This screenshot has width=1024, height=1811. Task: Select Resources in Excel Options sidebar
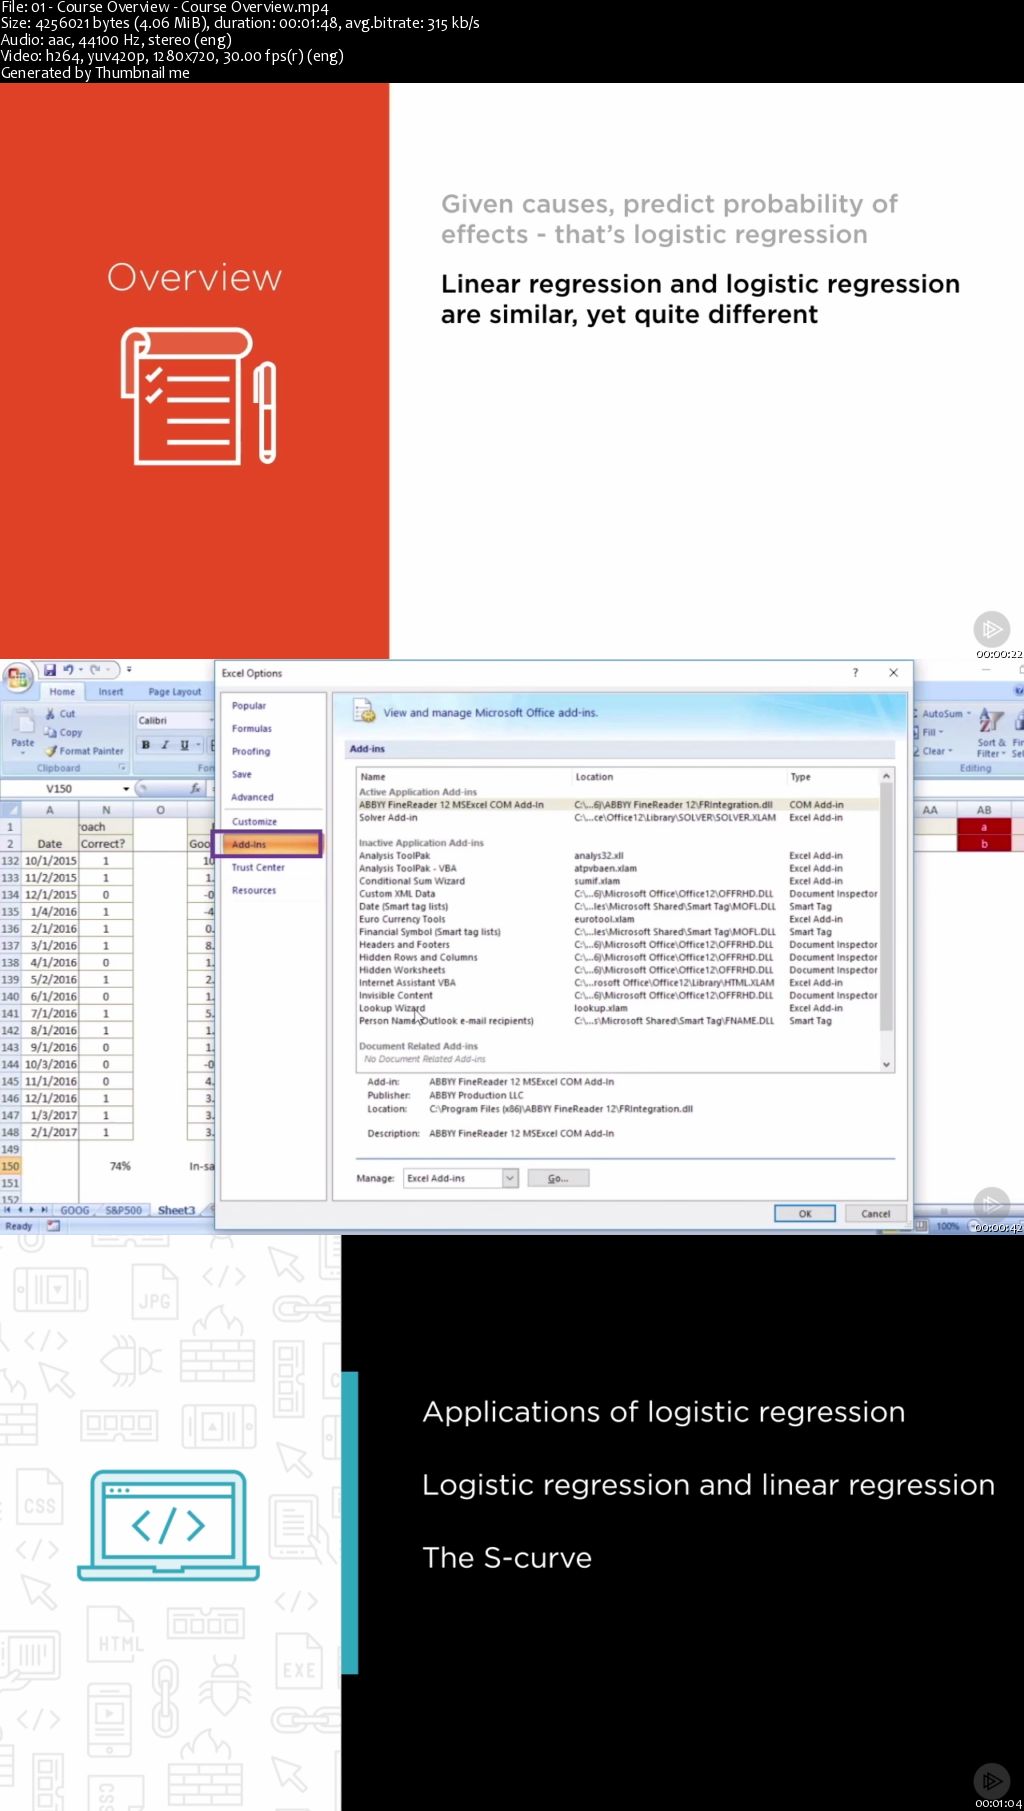[x=254, y=891]
